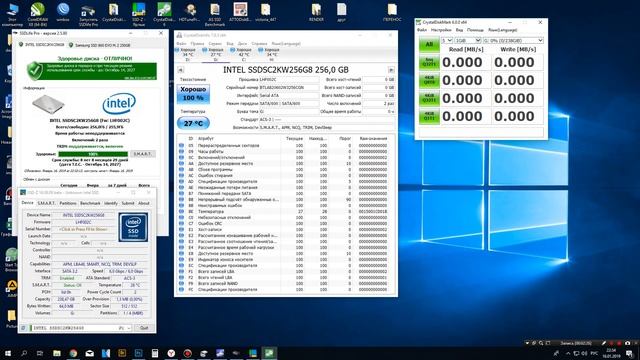This screenshot has width=640, height=360.
Task: Click the small icon left of SSD-Z drive selector
Action: (24, 328)
